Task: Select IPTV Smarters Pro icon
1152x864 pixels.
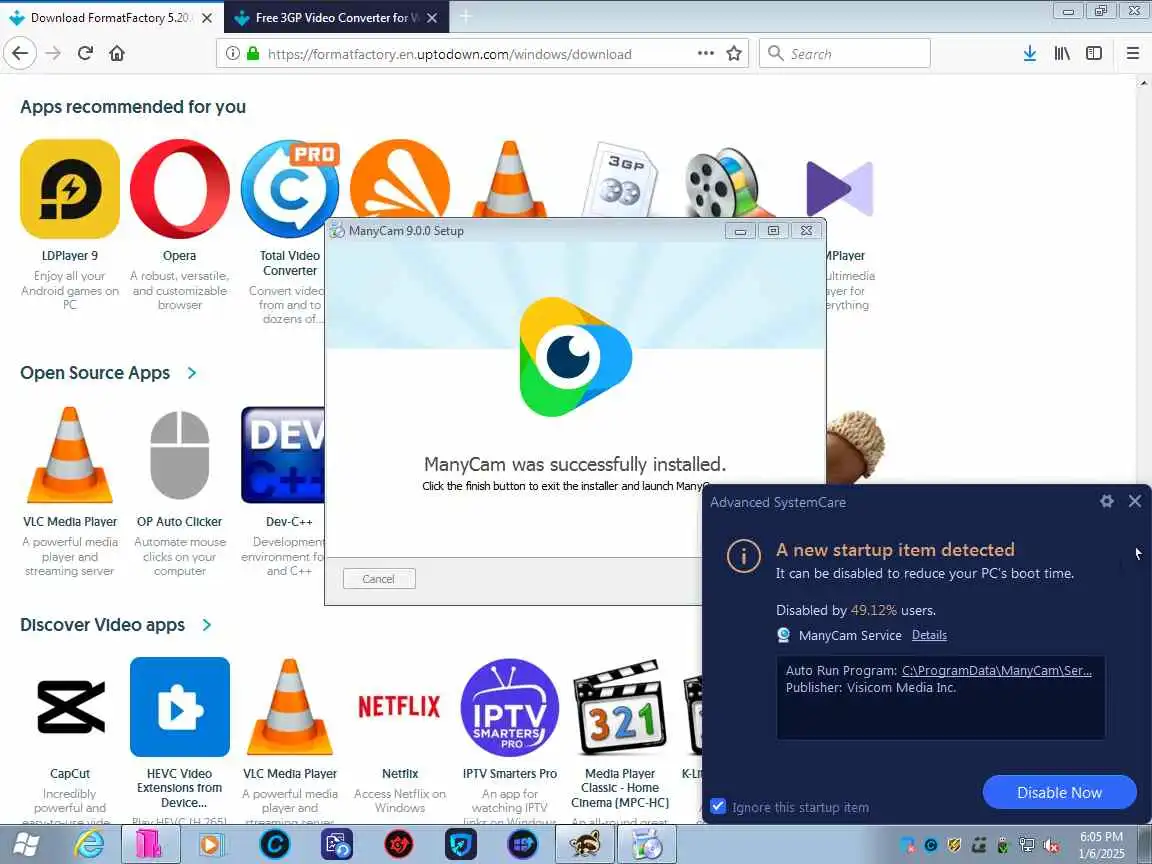Action: [510, 707]
